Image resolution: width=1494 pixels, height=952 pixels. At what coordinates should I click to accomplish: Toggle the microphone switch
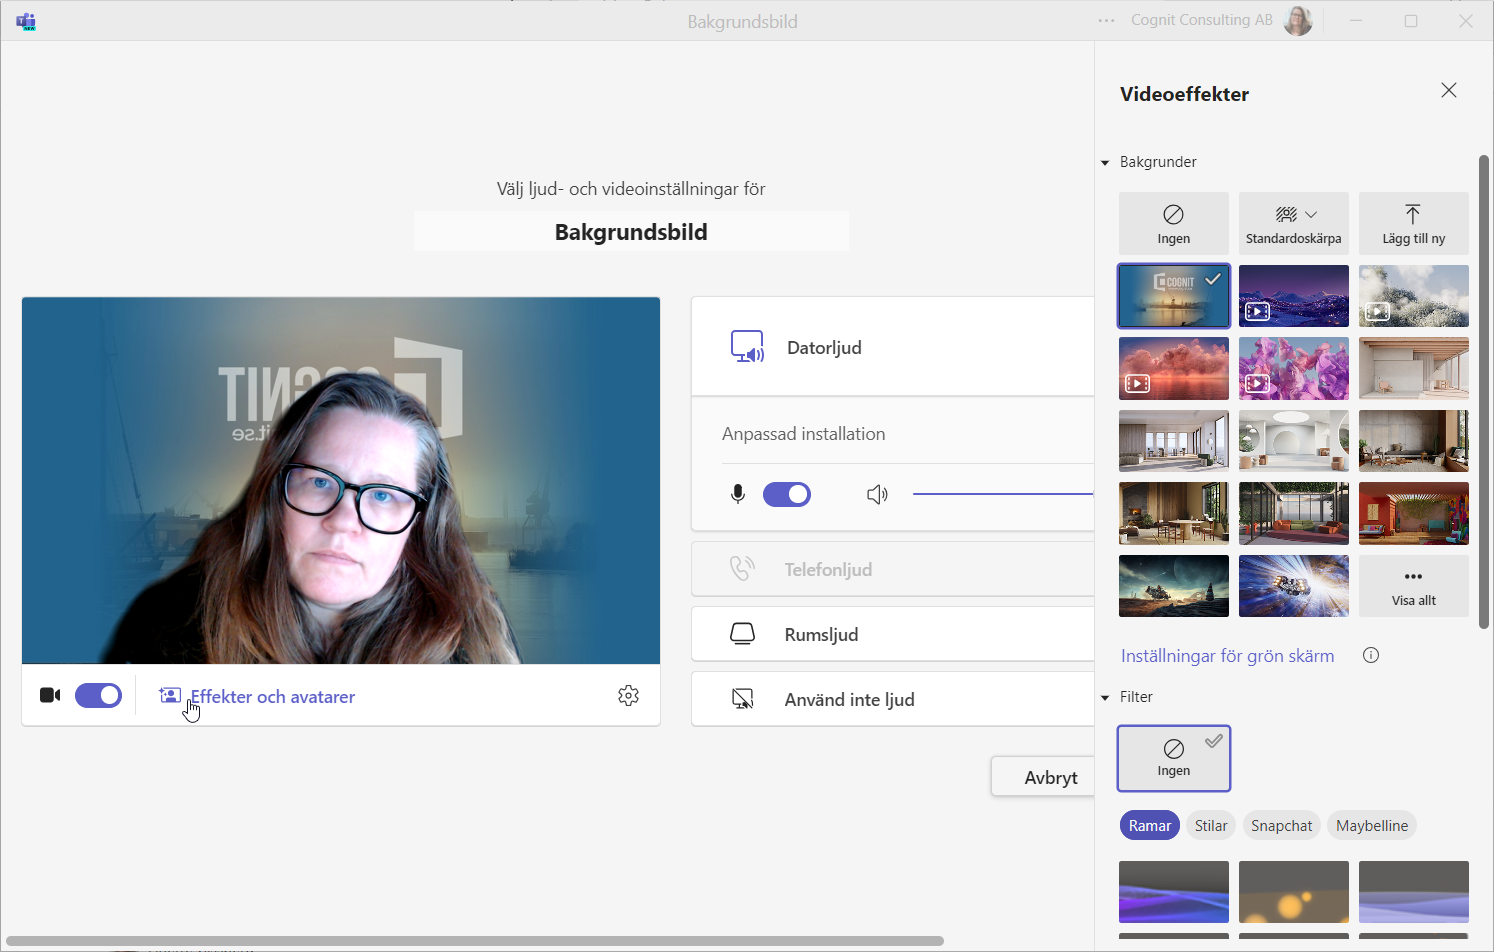click(x=787, y=494)
